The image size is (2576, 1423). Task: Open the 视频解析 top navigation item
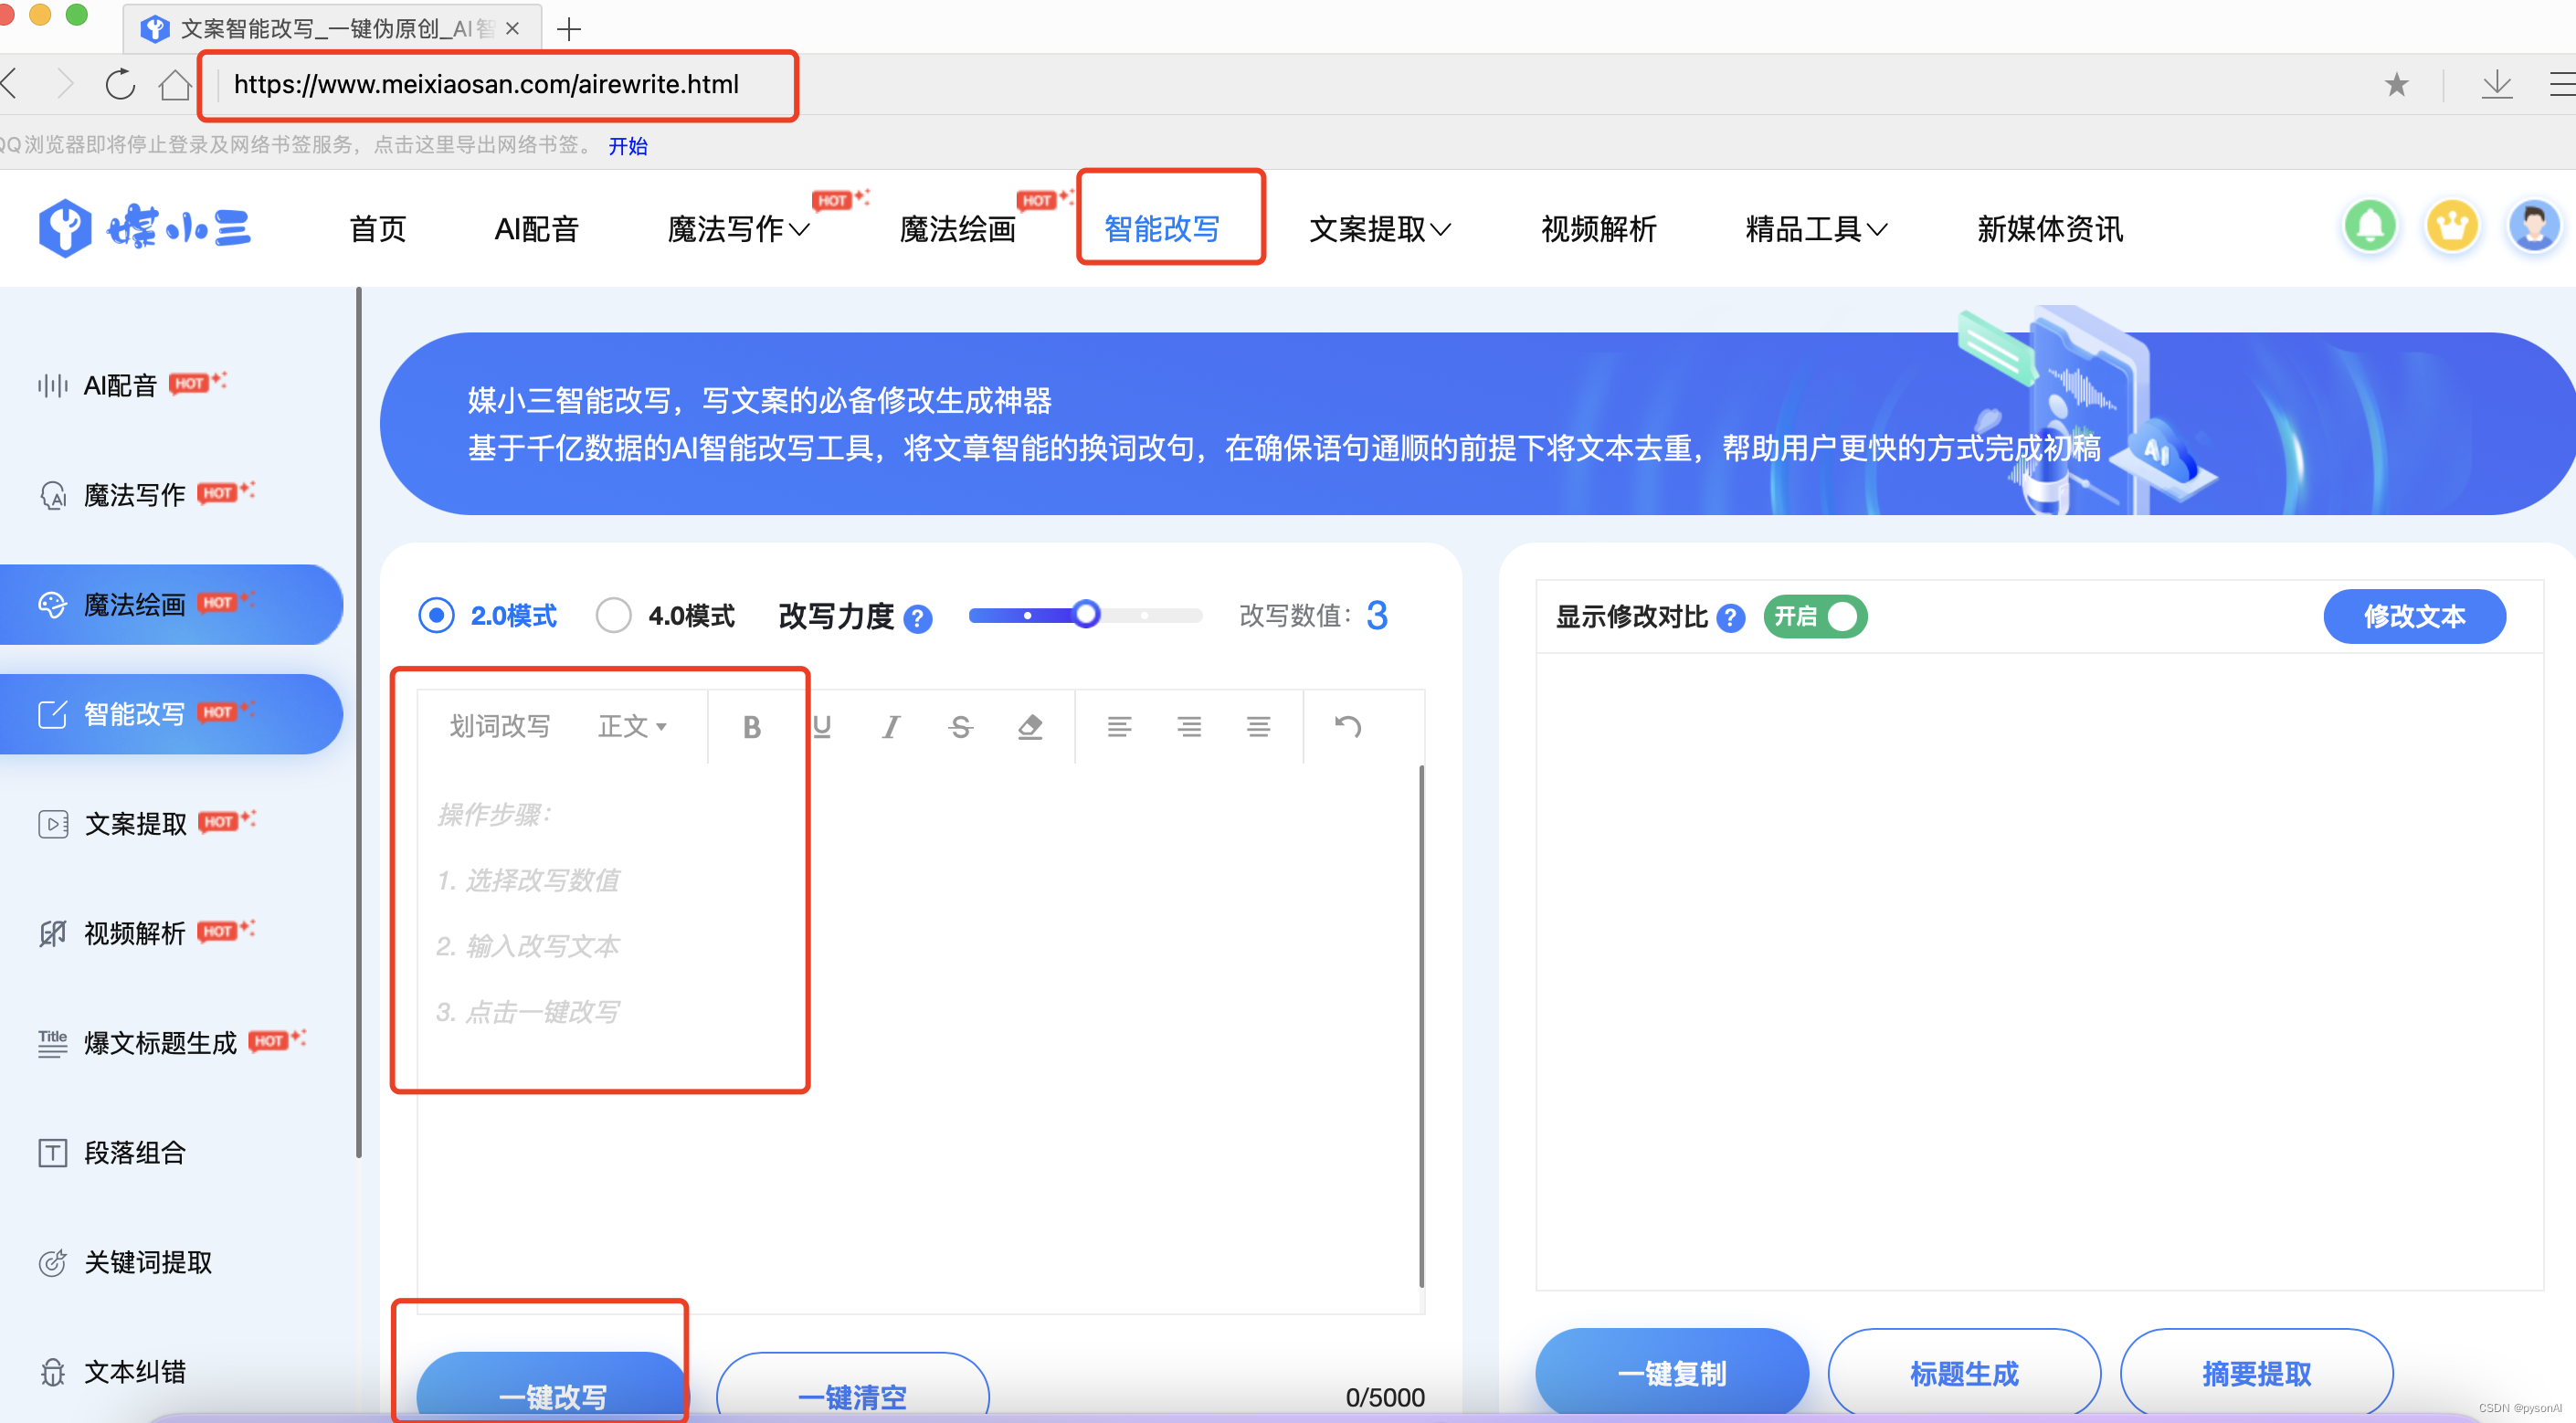coord(1598,229)
